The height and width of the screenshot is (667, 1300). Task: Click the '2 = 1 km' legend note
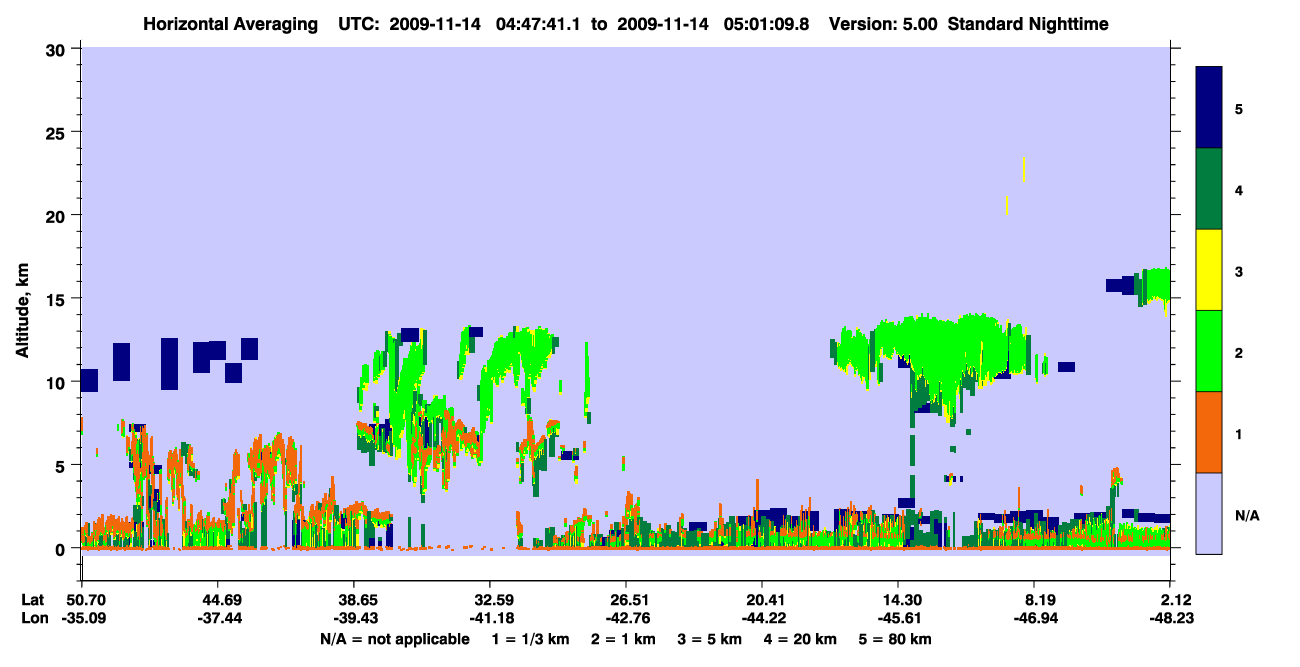point(623,639)
